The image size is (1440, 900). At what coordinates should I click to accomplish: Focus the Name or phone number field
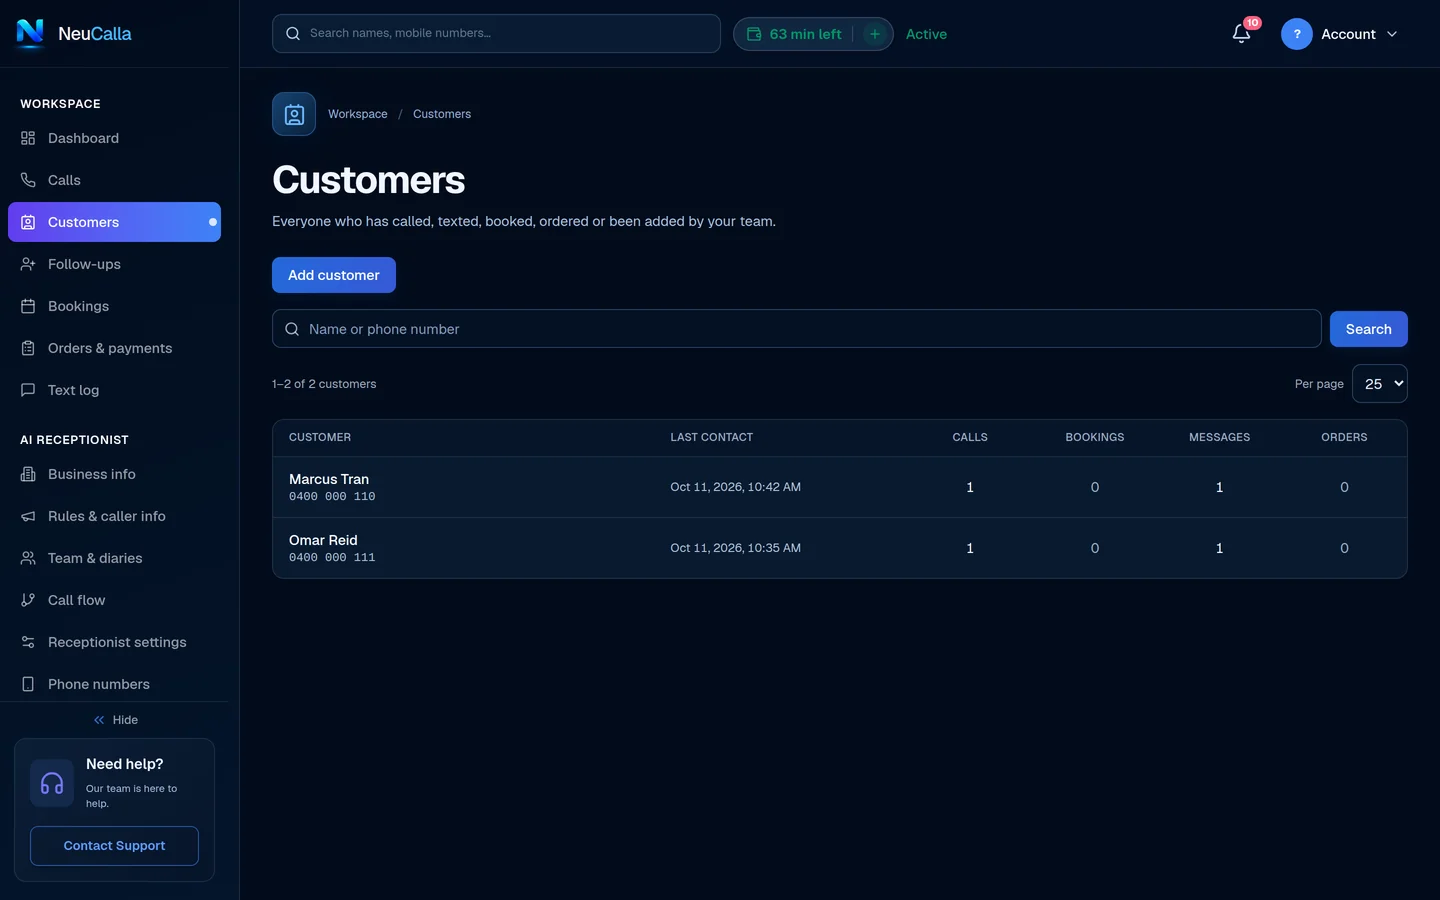pos(796,329)
